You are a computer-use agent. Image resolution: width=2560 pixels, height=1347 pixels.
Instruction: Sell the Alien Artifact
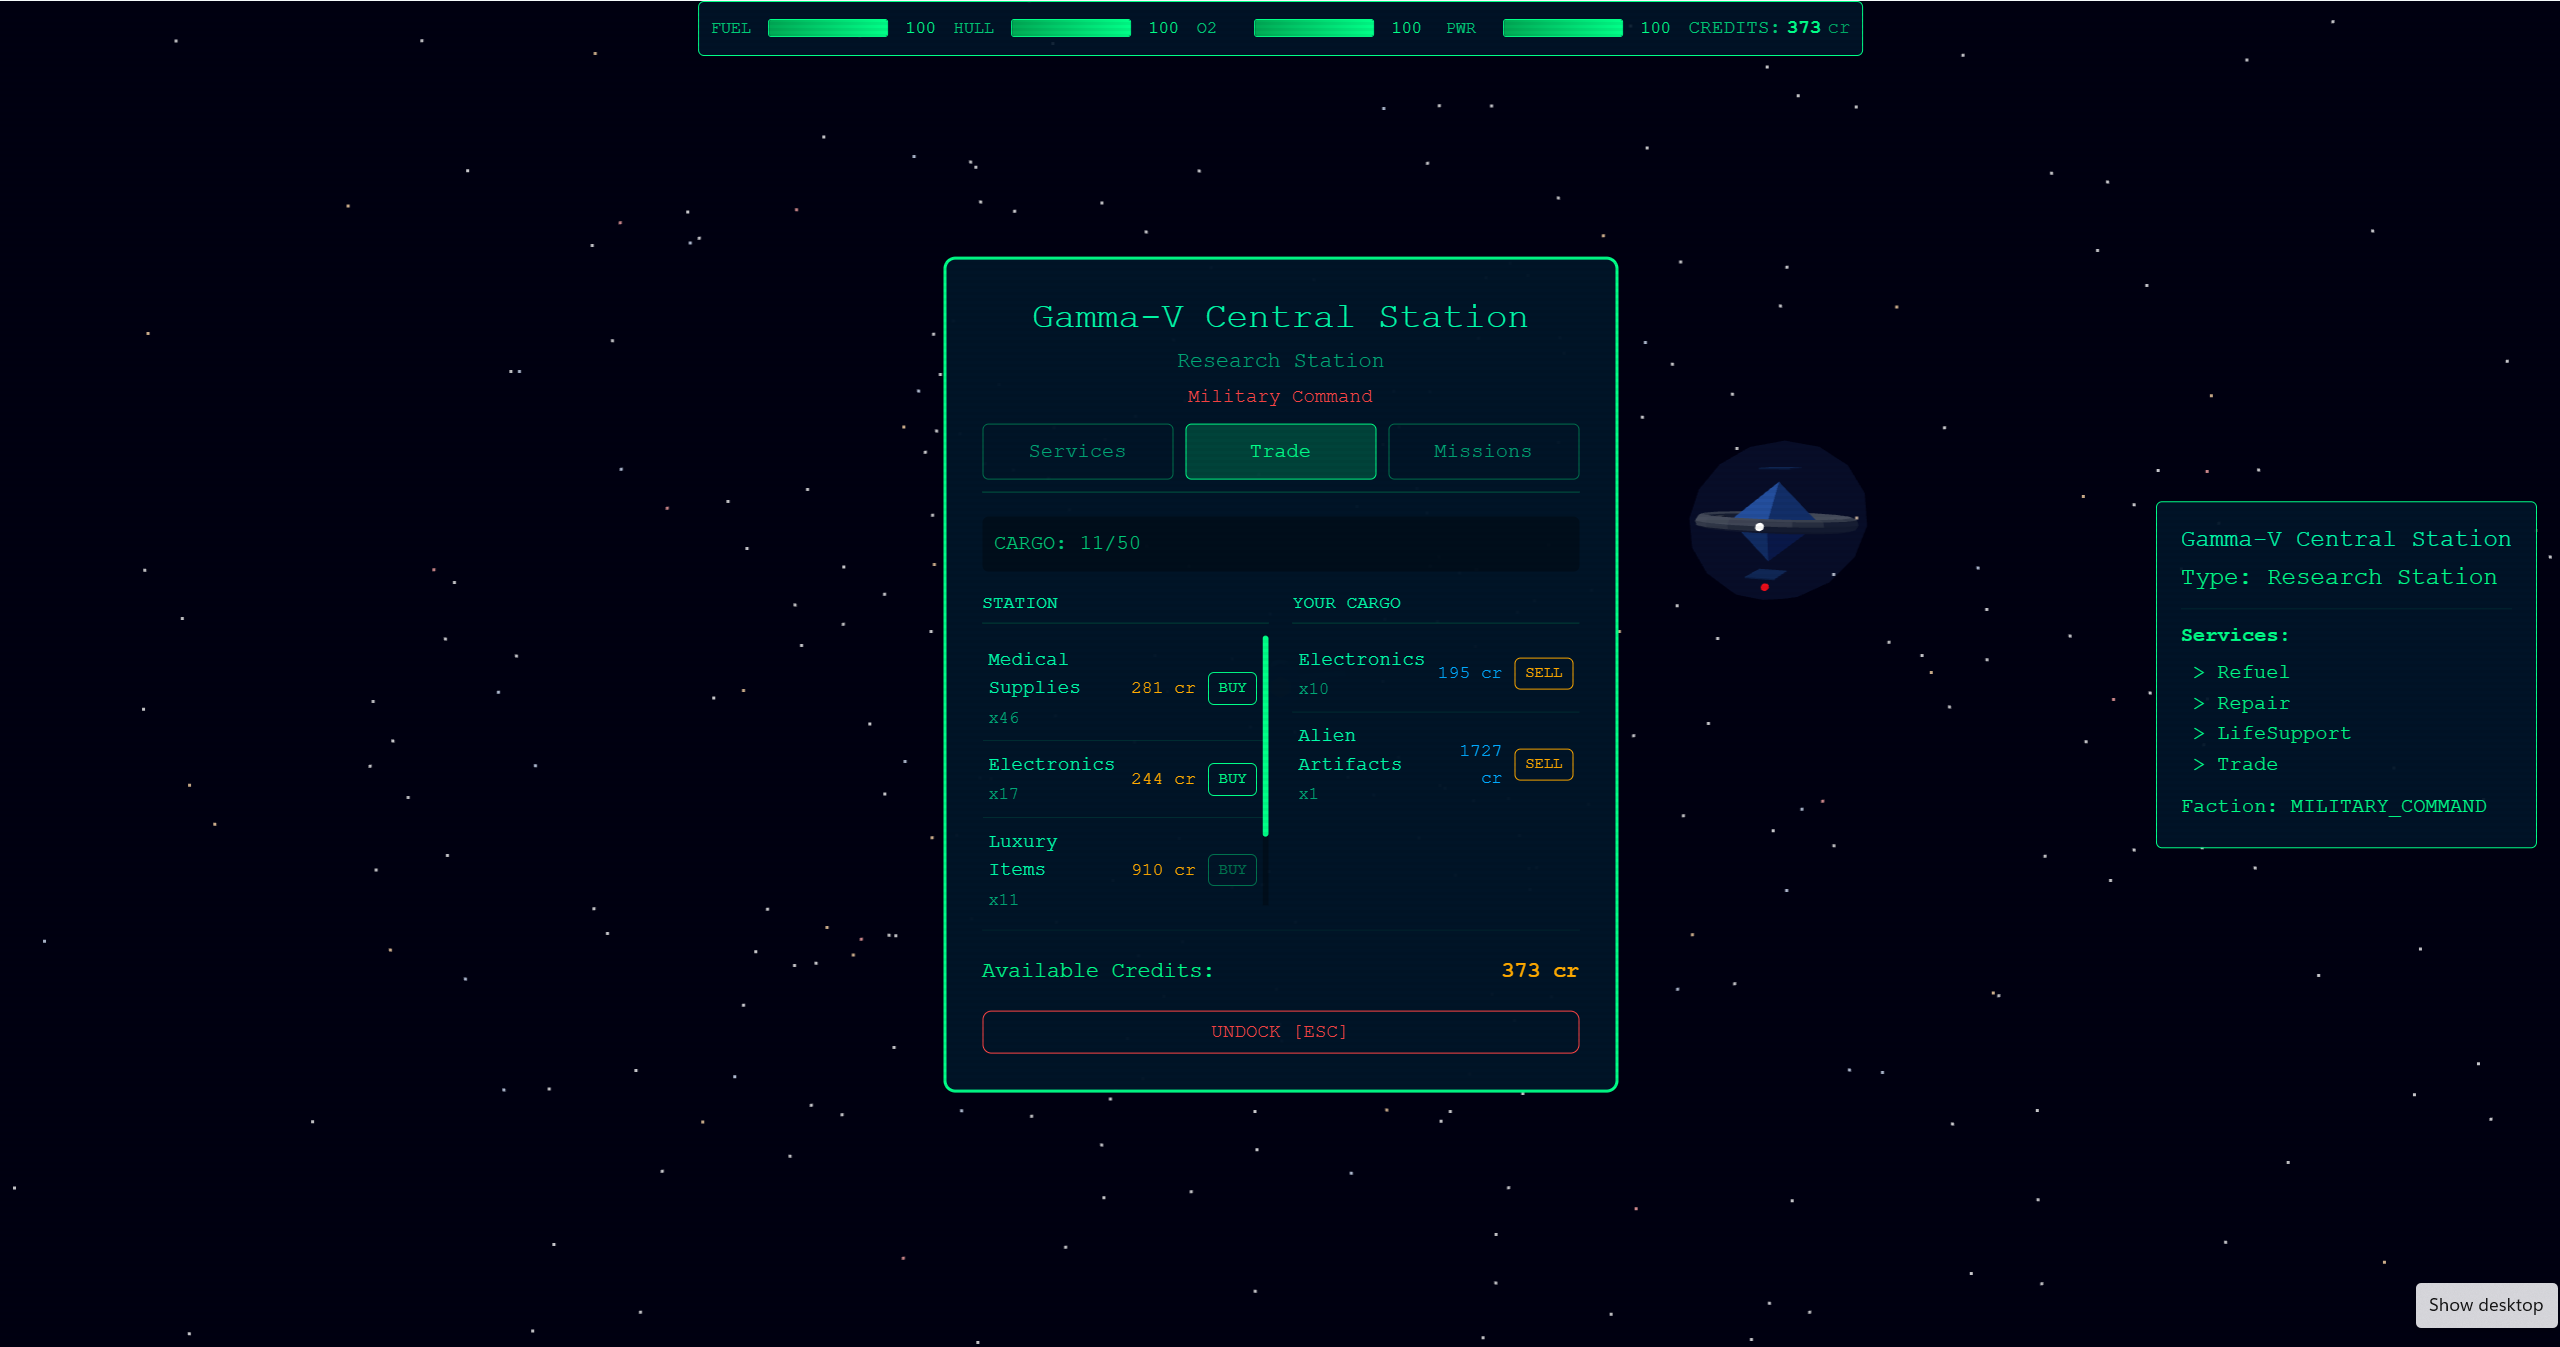tap(1543, 764)
